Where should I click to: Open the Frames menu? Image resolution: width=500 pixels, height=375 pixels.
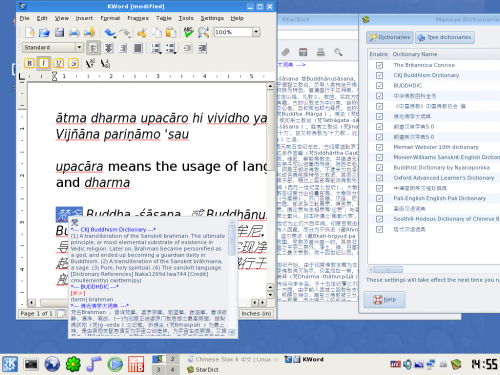(x=138, y=18)
